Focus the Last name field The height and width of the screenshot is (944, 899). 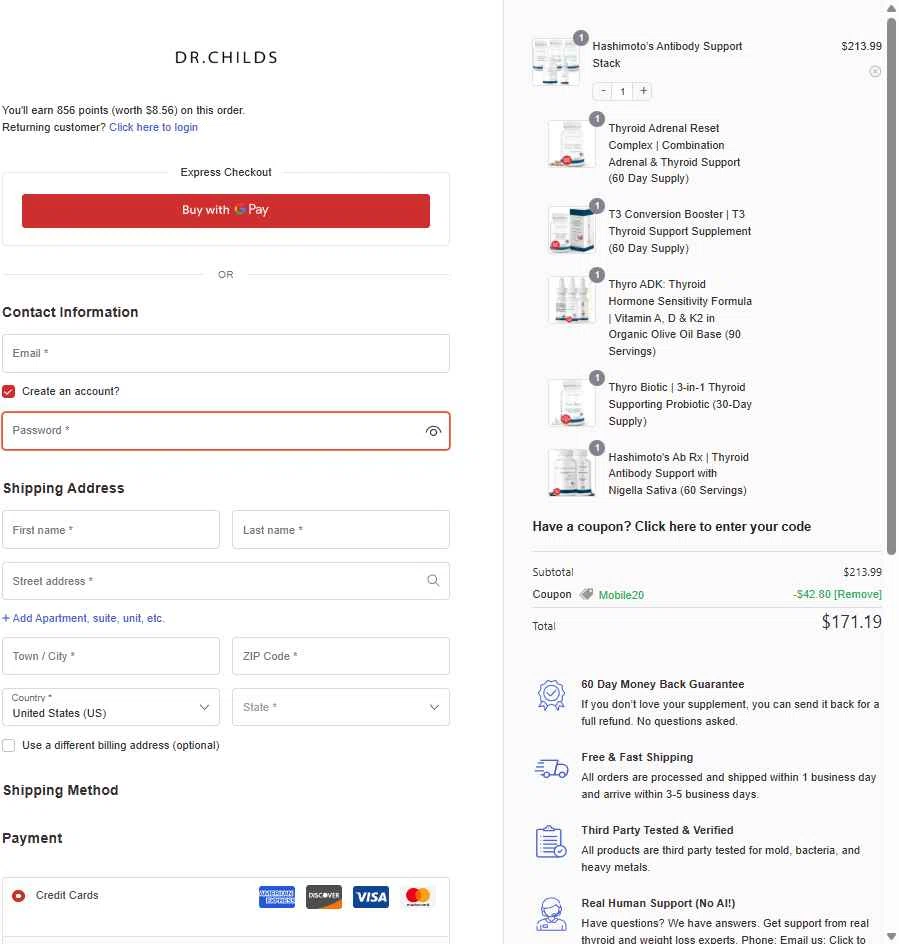[x=341, y=530]
